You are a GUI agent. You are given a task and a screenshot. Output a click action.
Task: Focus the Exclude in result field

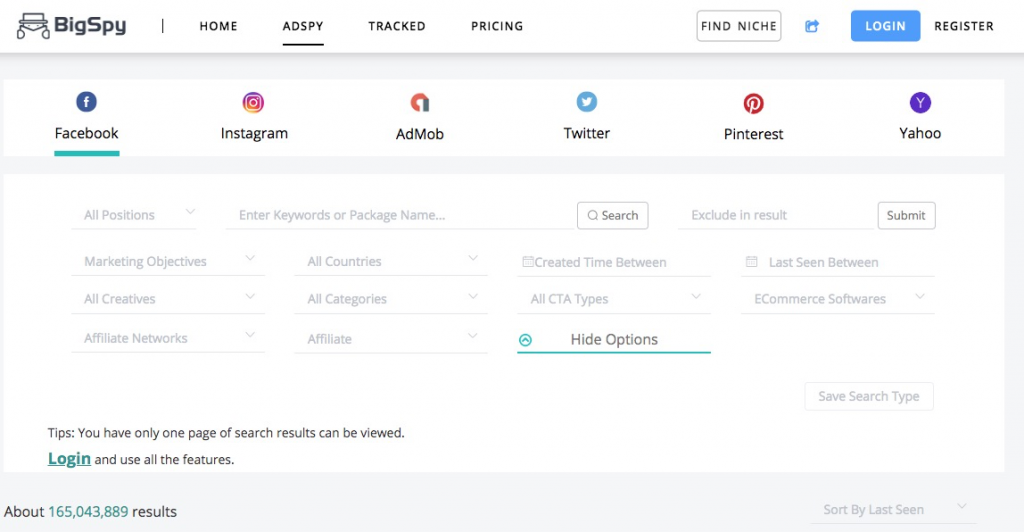coord(776,215)
